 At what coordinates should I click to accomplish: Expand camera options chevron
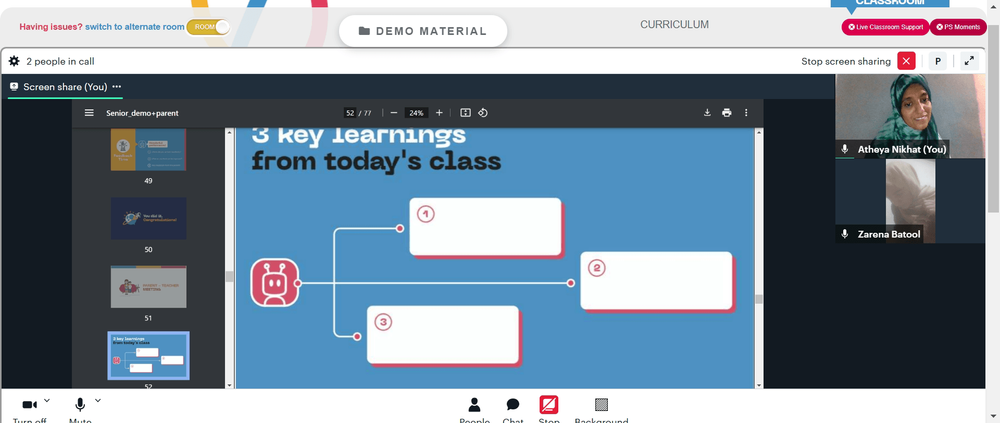(x=47, y=401)
